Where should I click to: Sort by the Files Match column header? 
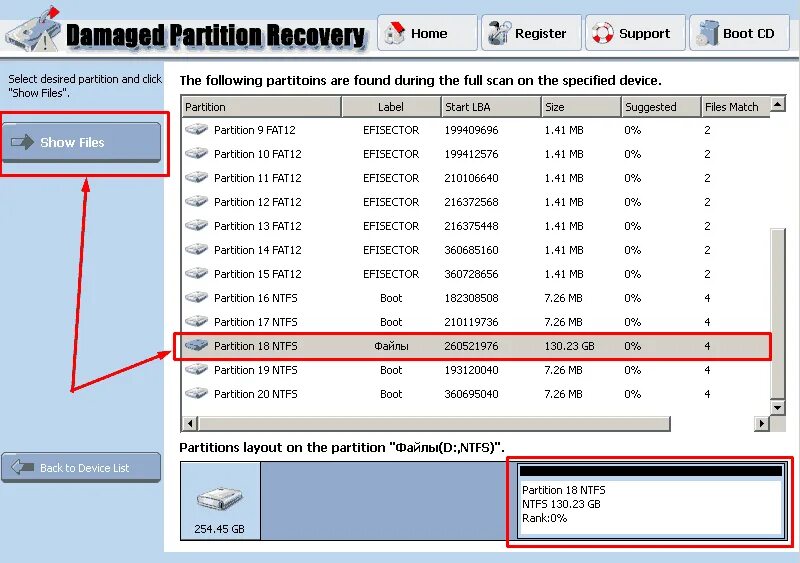[735, 107]
